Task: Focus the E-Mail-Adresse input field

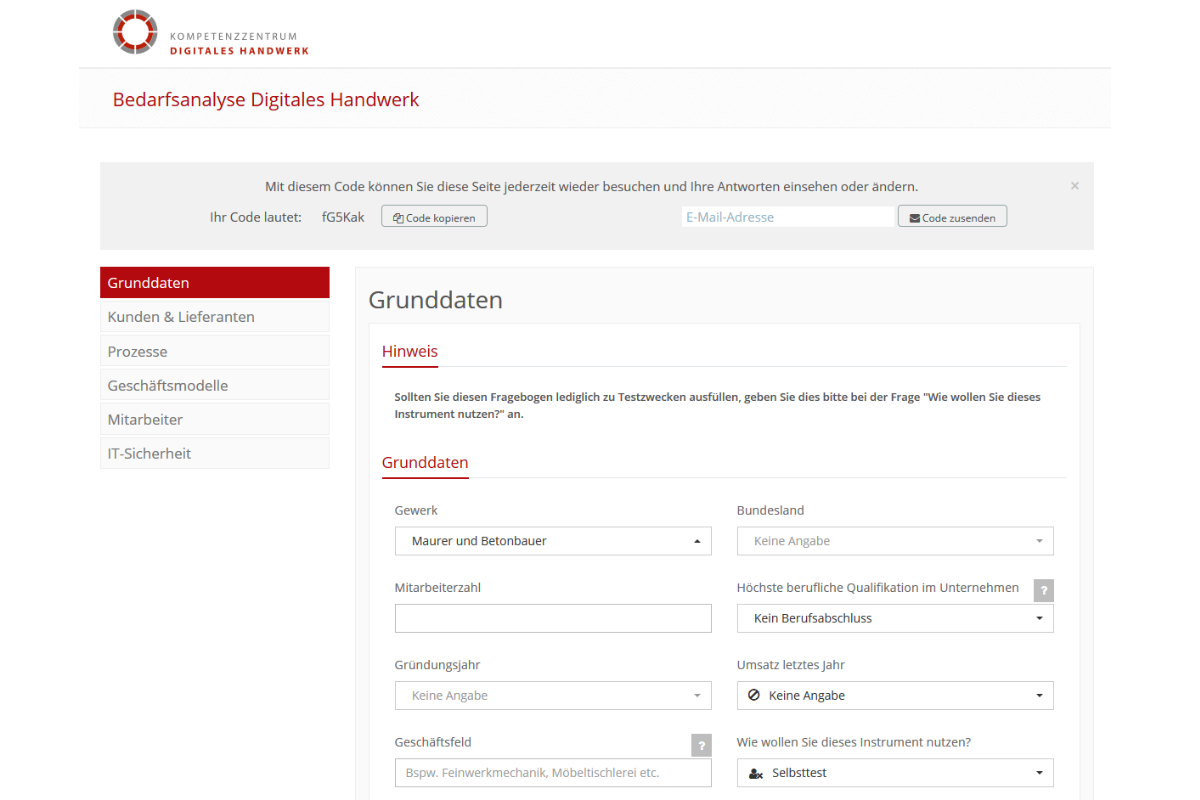Action: pos(787,217)
